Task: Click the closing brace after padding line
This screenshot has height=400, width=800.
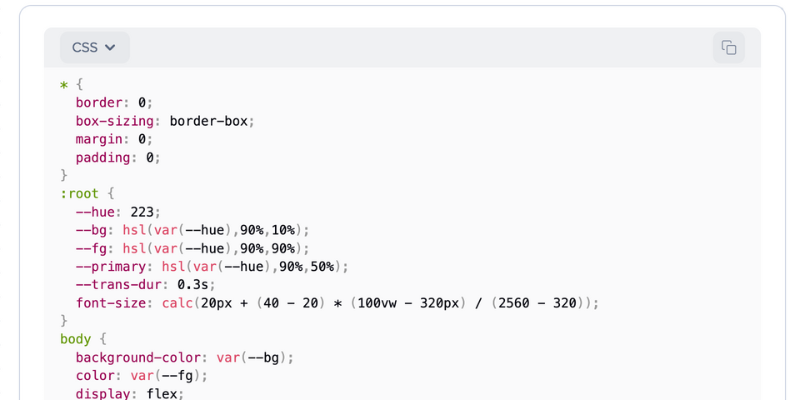Action: click(64, 175)
